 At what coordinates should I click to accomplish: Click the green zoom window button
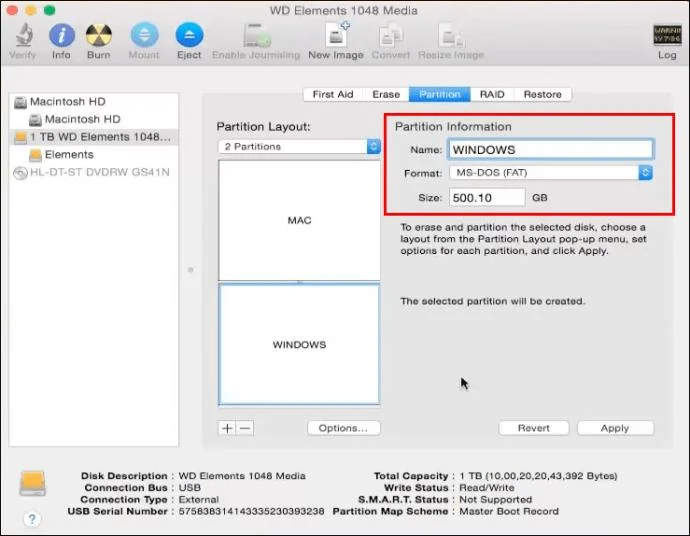pyautogui.click(x=49, y=10)
